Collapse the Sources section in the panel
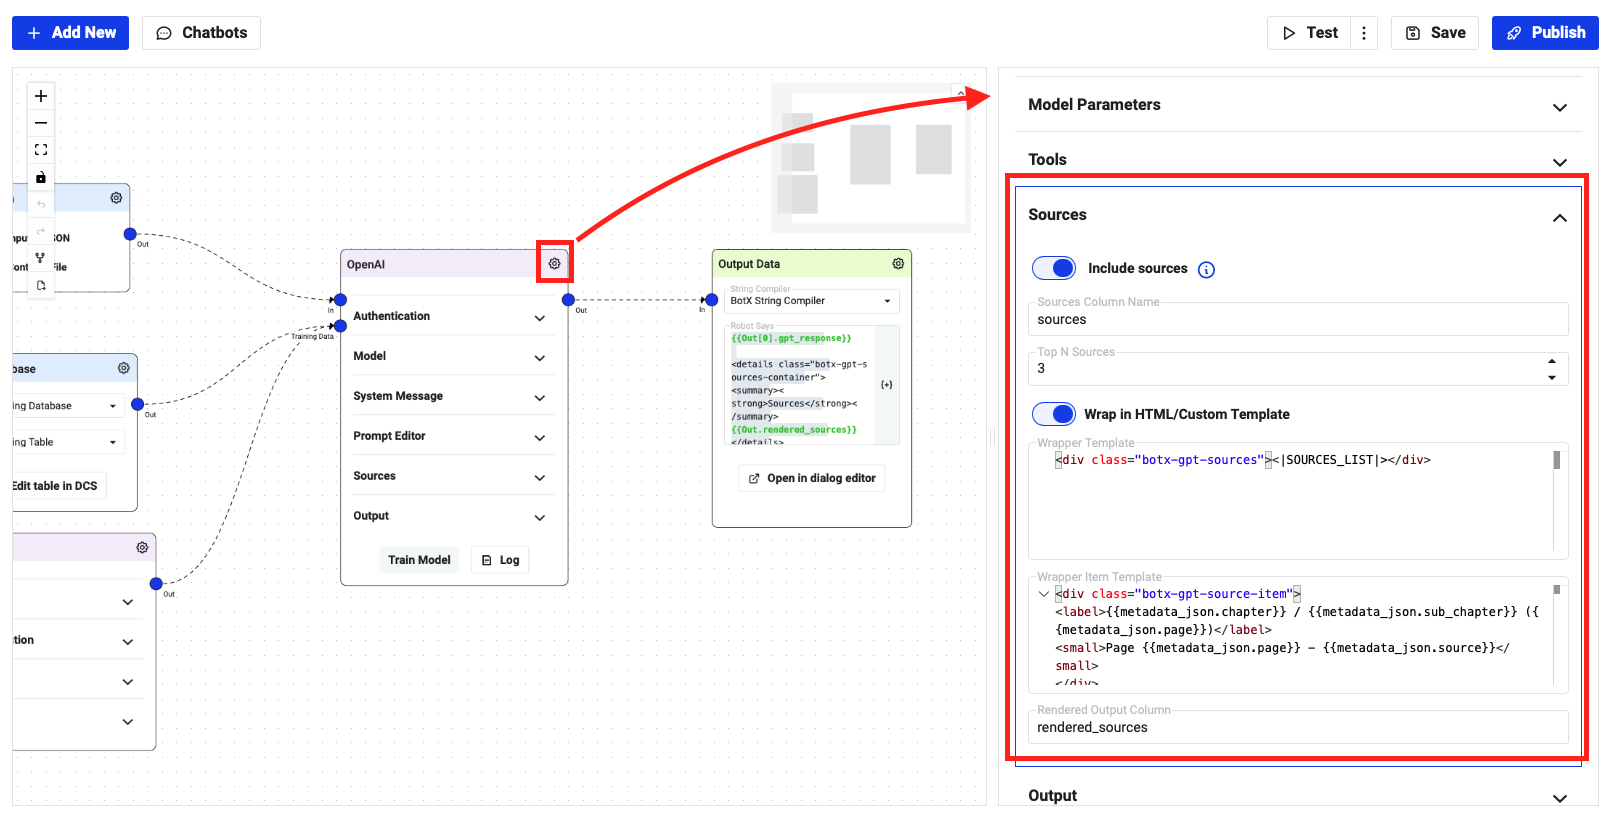This screenshot has height=819, width=1606. coord(1559,217)
